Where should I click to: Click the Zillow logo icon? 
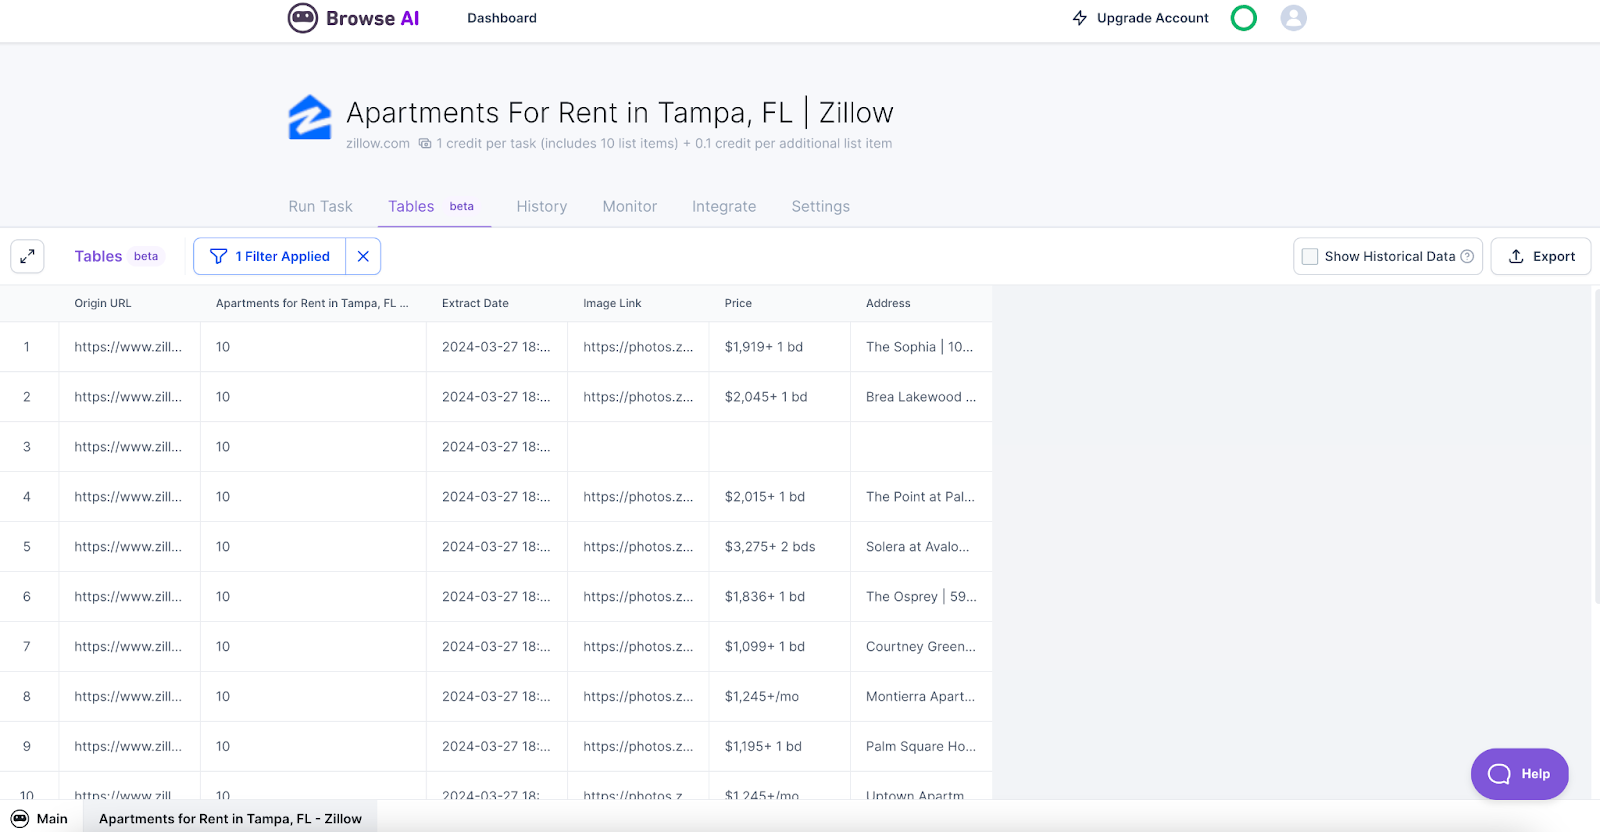click(310, 117)
